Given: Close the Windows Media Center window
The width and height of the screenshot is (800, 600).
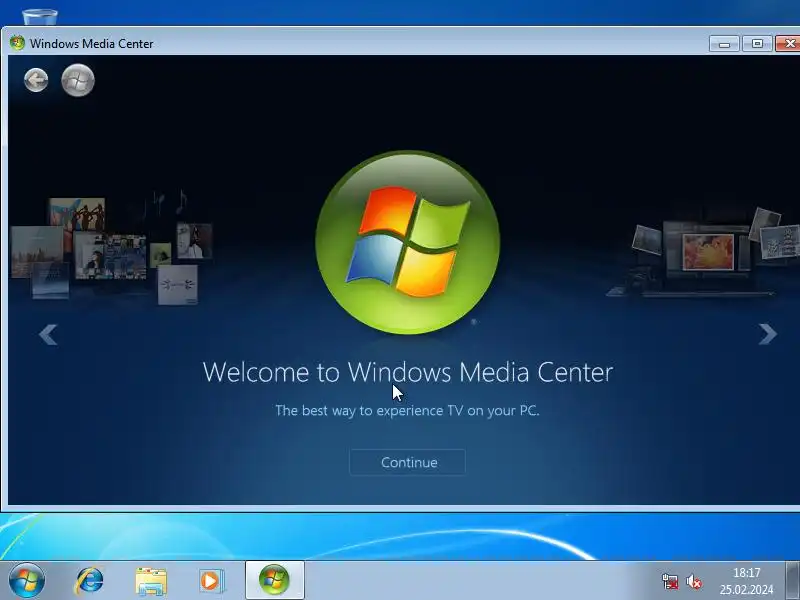Looking at the screenshot, I should 788,44.
